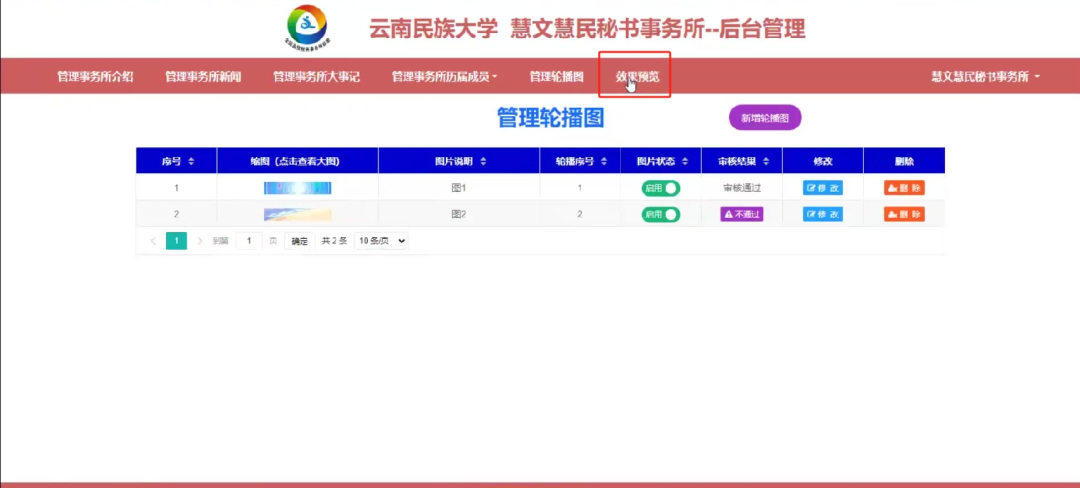The width and height of the screenshot is (1080, 488).
Task: Click 修改 button for 图2 row
Action: pos(822,214)
